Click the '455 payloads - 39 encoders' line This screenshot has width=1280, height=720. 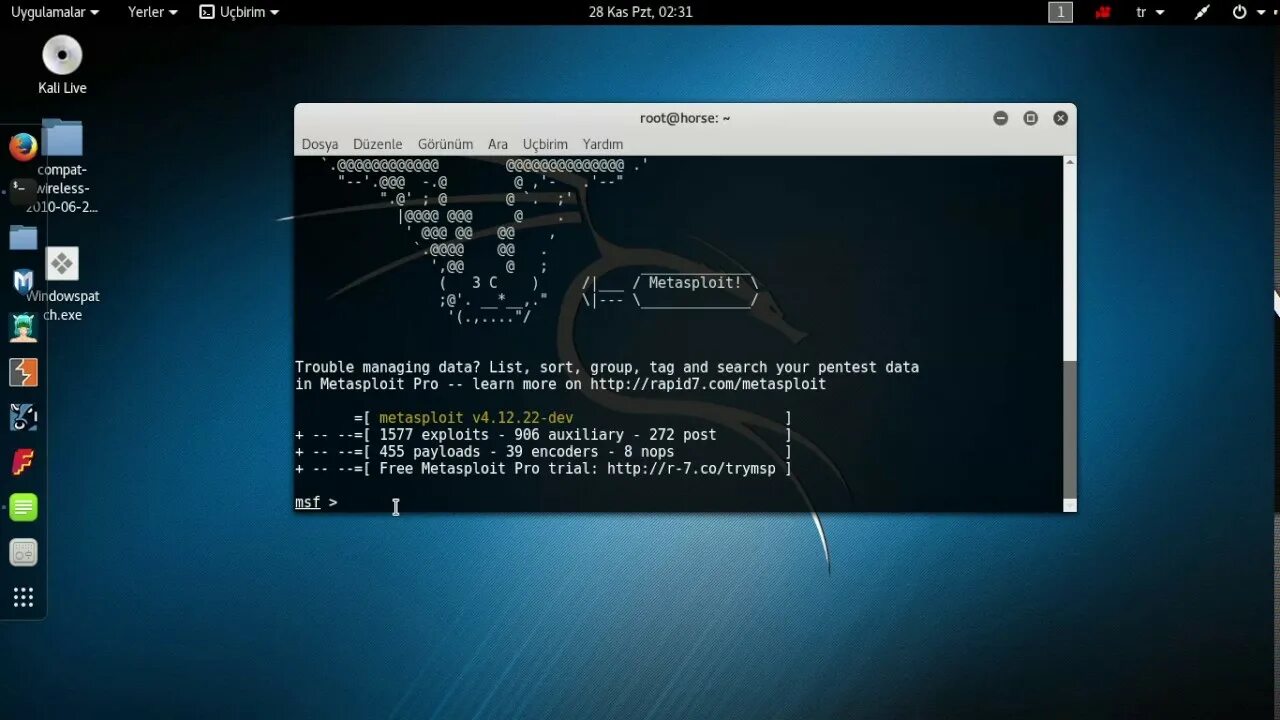click(x=543, y=452)
